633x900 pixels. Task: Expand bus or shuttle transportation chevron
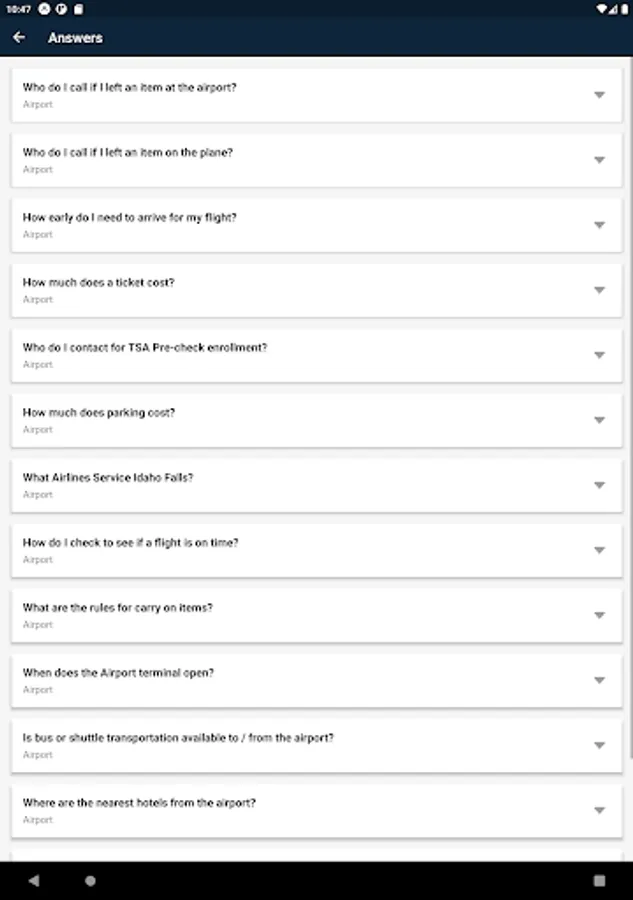599,745
